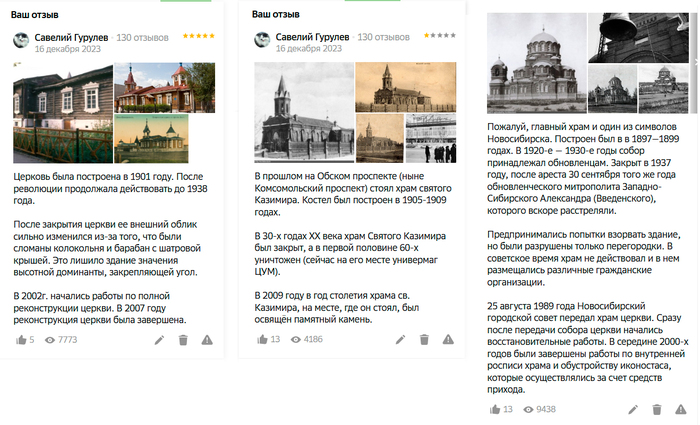The height and width of the screenshot is (425, 700).
Task: Like the 1901 church review with 5 likes
Action: [21, 340]
